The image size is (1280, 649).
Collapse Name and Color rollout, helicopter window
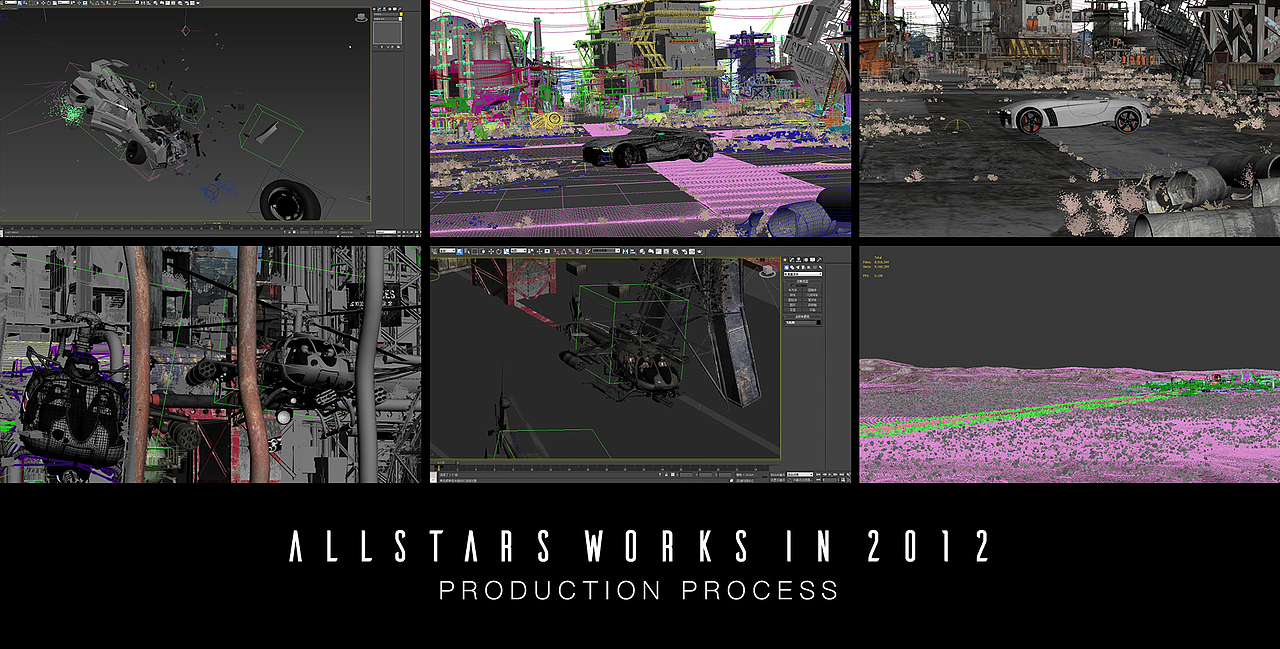click(x=803, y=317)
